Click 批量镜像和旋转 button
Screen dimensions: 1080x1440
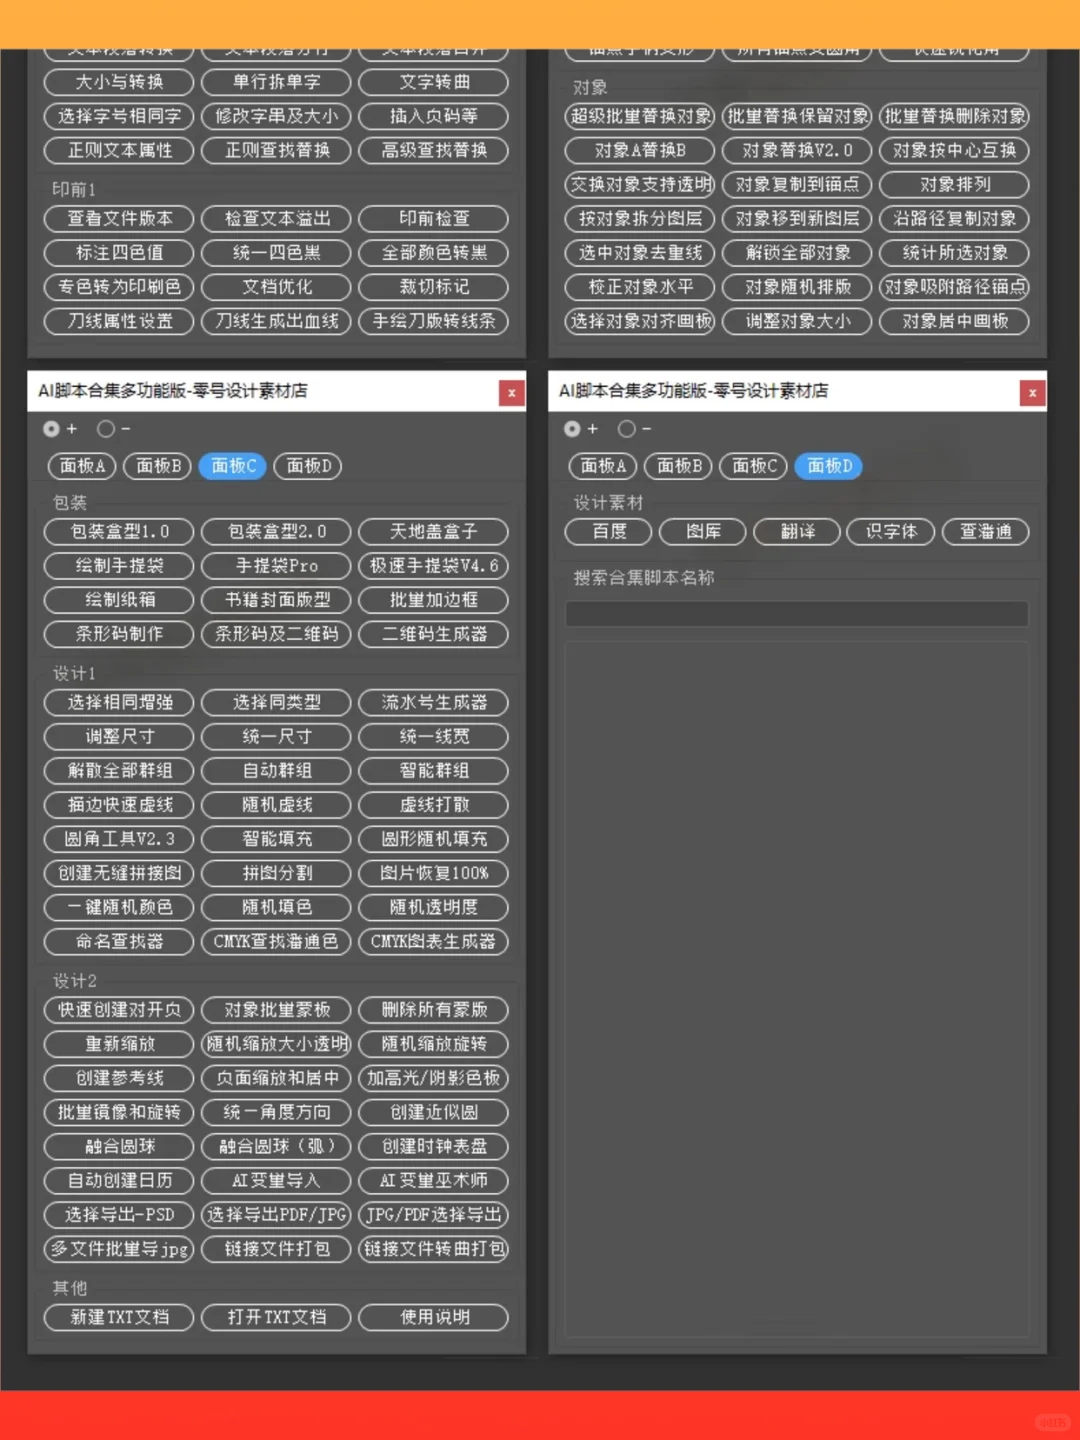[x=119, y=1112]
